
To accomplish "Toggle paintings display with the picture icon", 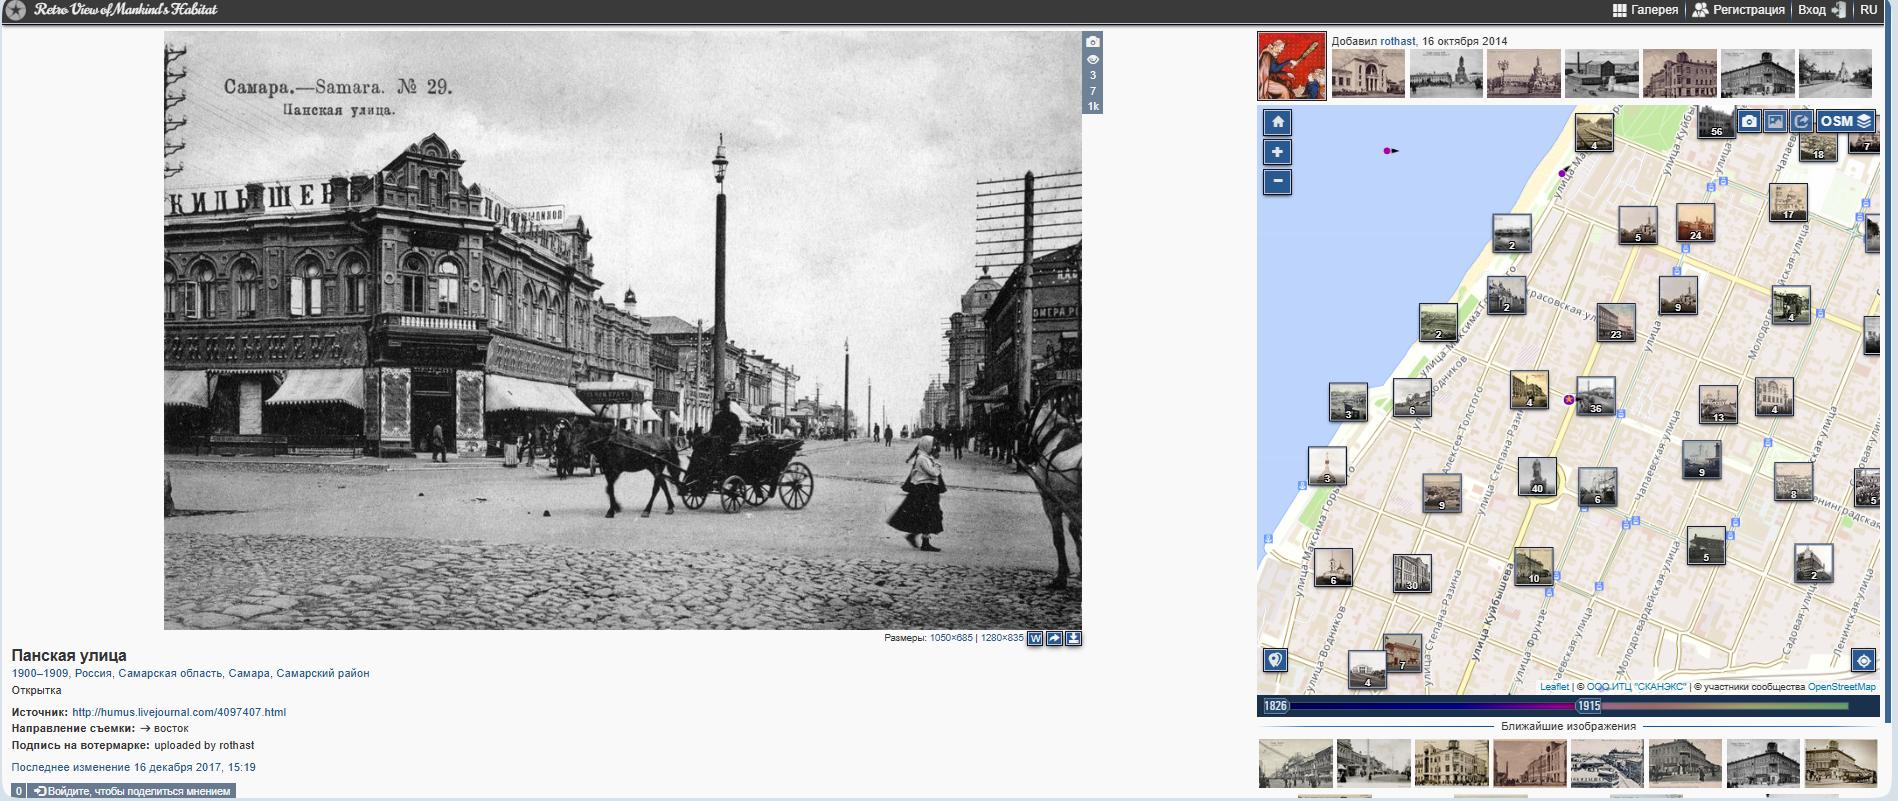I will click(1775, 121).
